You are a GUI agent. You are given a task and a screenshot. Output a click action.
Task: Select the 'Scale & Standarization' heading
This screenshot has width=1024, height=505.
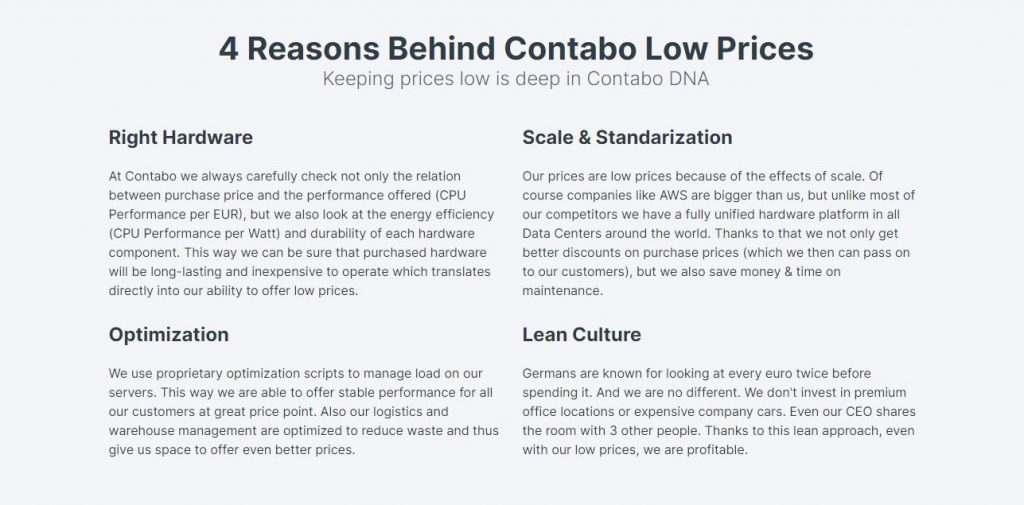(627, 138)
